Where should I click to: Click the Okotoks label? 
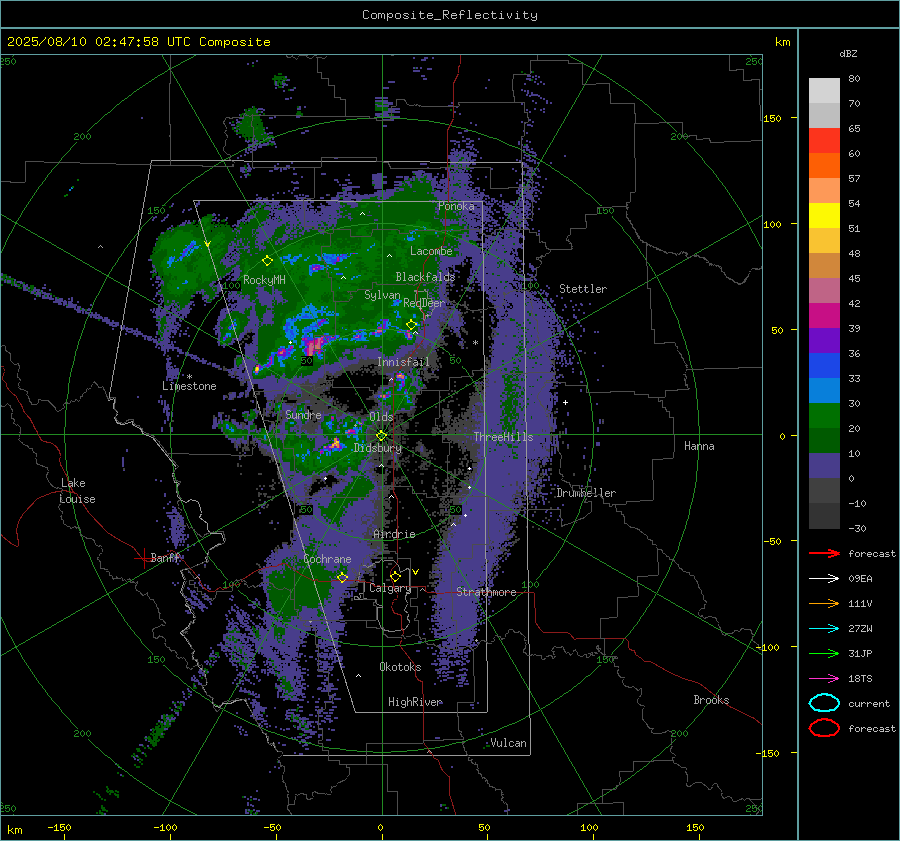400,667
